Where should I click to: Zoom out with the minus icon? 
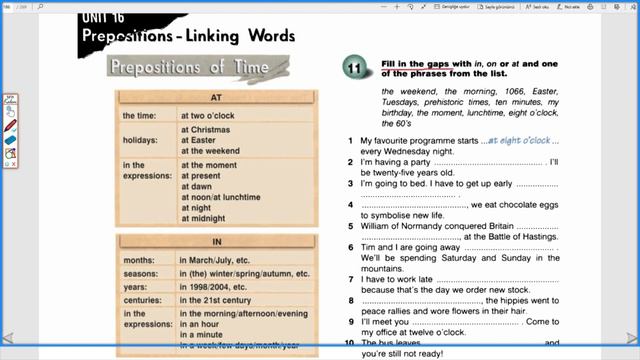[383, 7]
